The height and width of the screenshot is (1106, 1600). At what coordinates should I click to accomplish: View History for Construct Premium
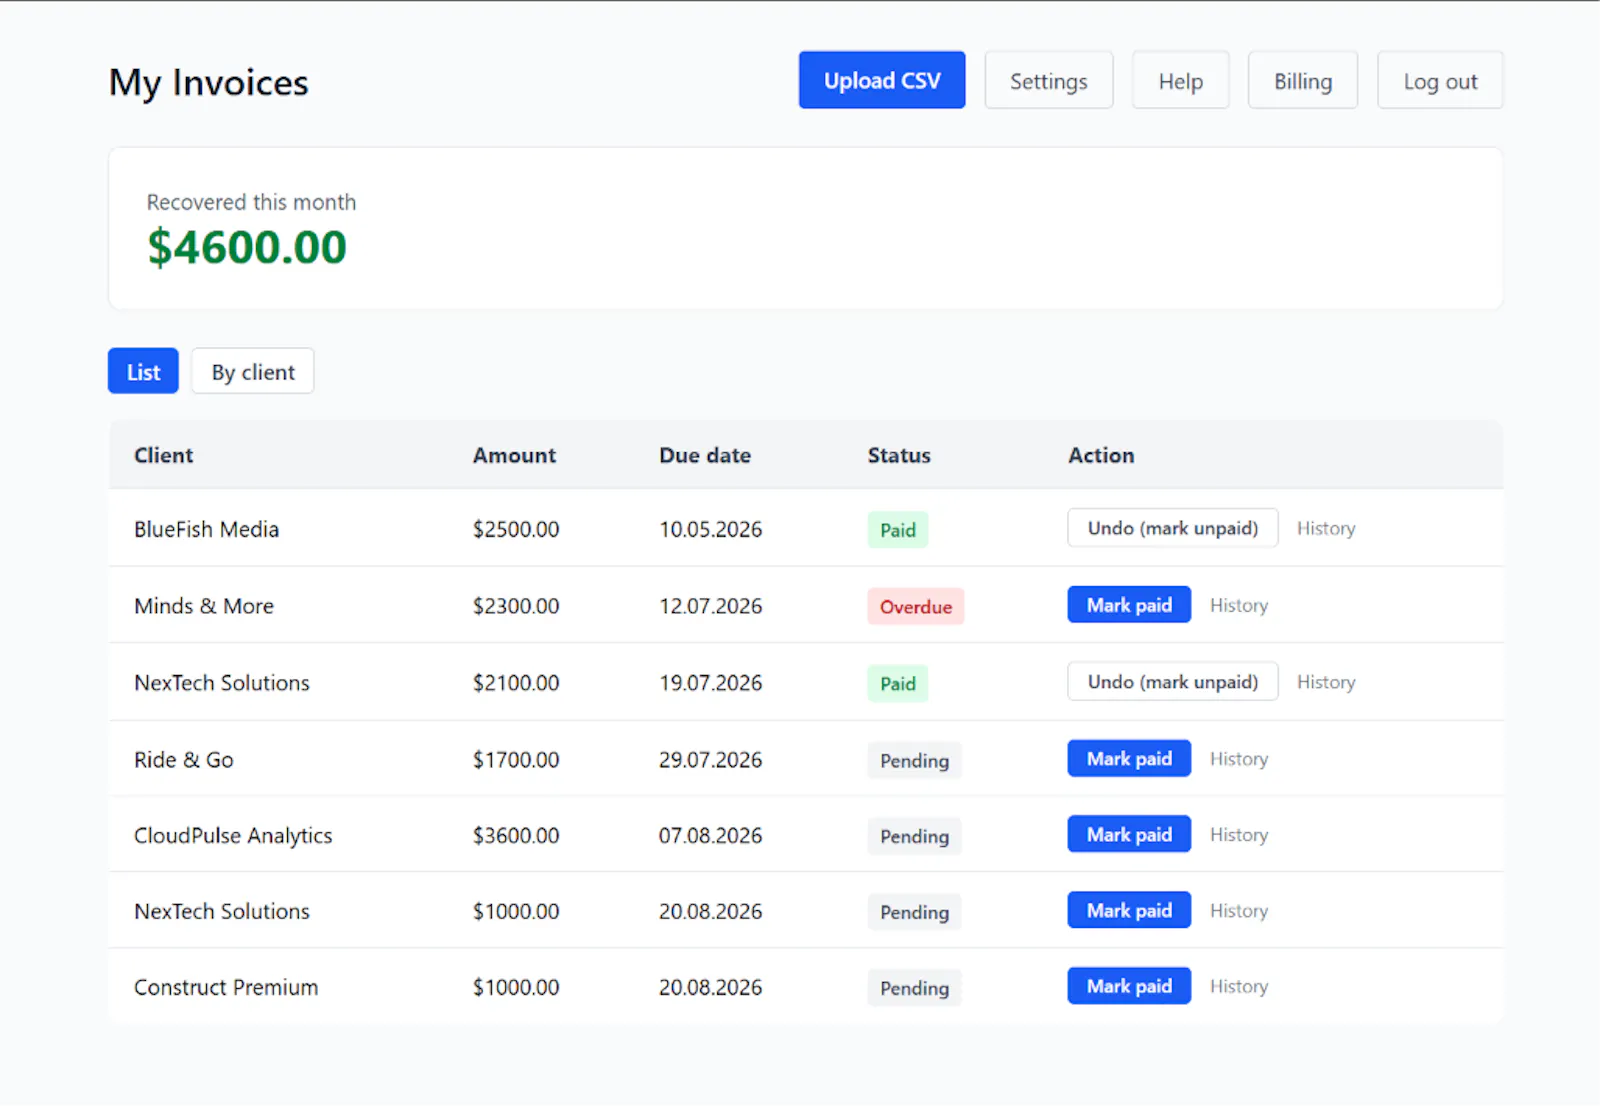(1239, 986)
